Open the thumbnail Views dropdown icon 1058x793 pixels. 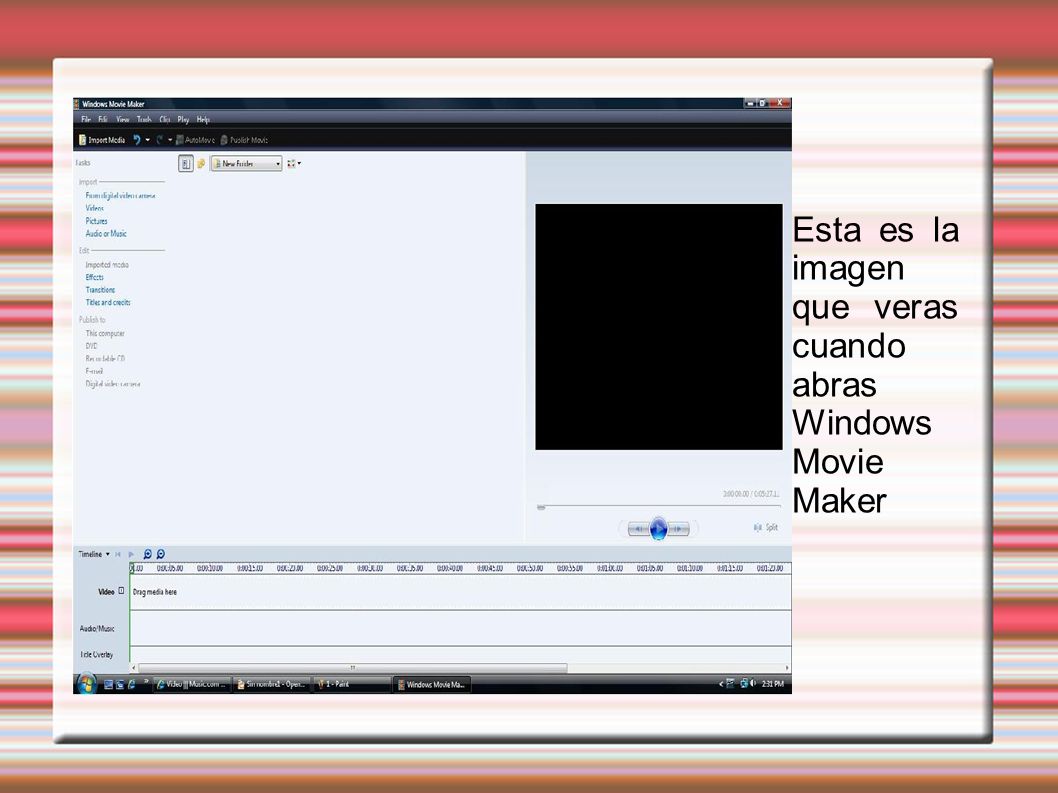(294, 163)
